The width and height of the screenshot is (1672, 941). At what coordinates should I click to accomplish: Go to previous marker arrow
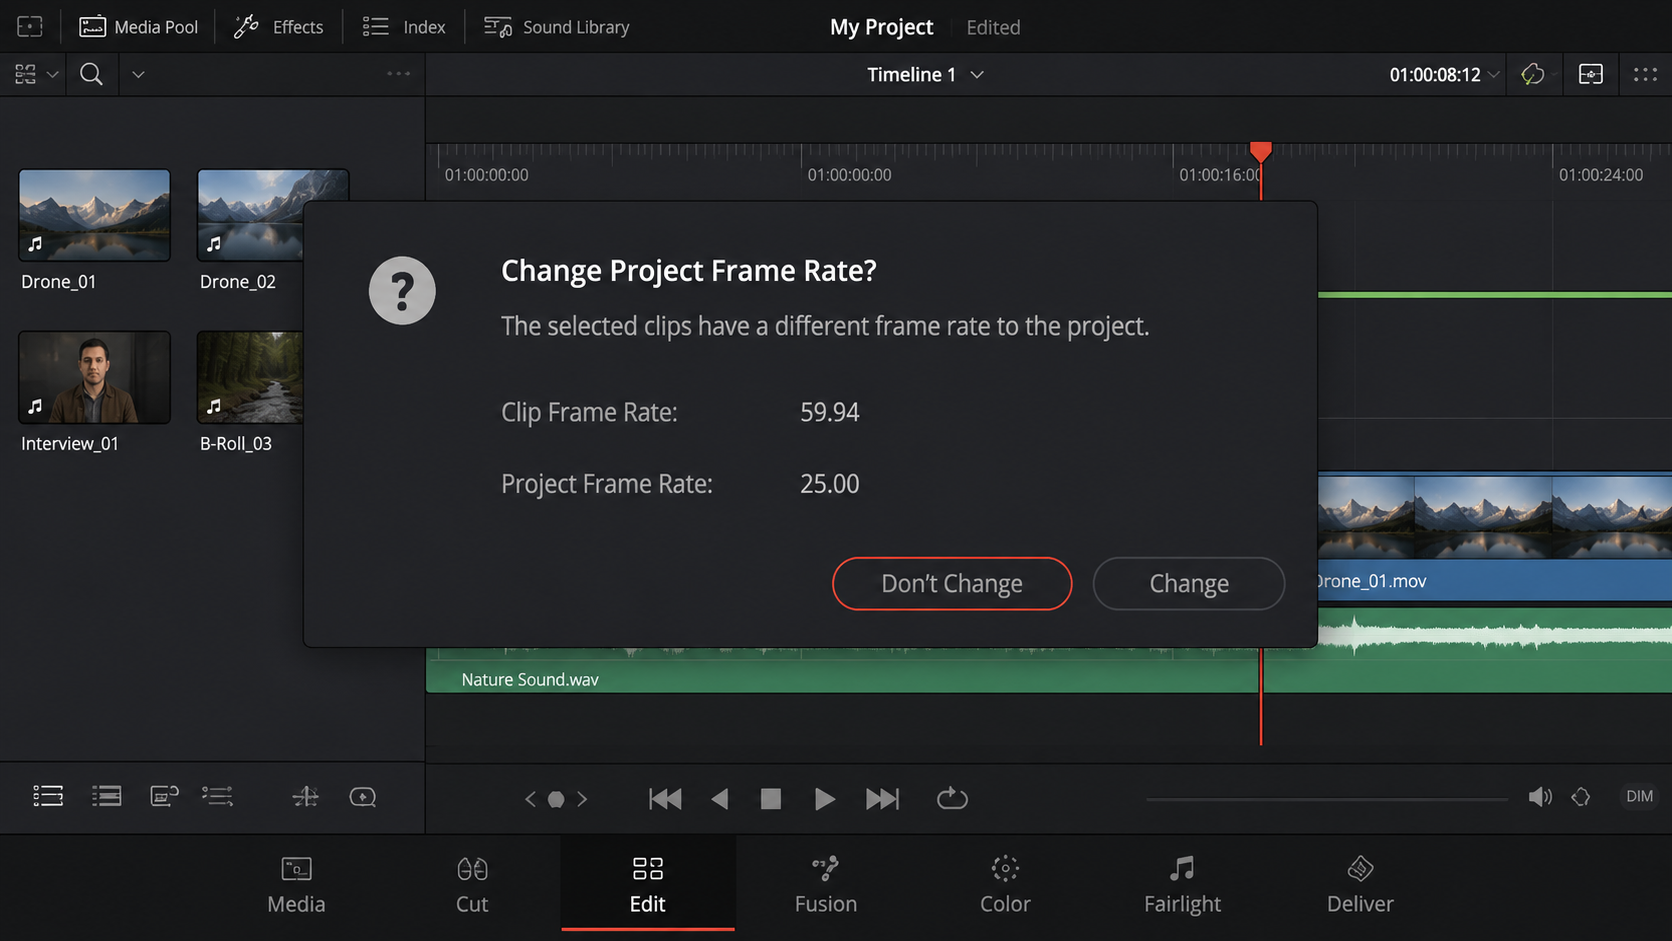point(531,799)
